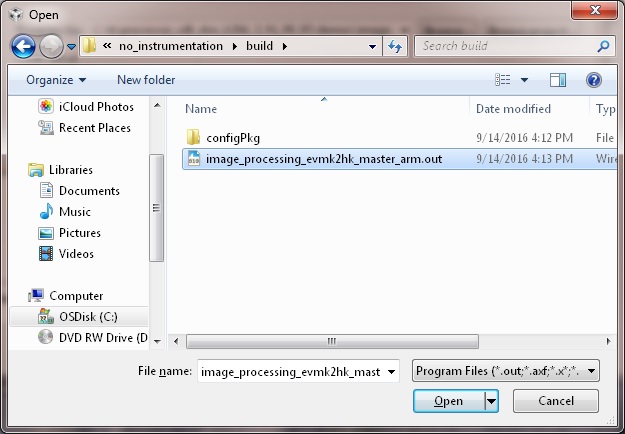This screenshot has height=434, width=625.
Task: Open the Organize dropdown menu
Action: [56, 80]
